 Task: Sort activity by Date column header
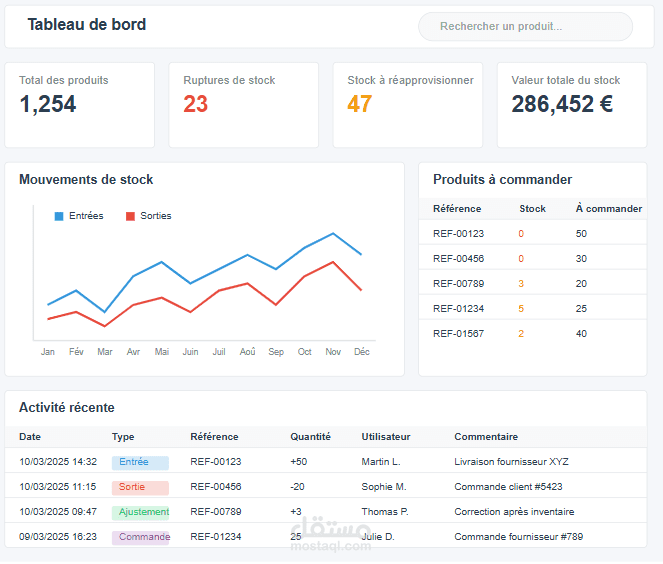30,437
